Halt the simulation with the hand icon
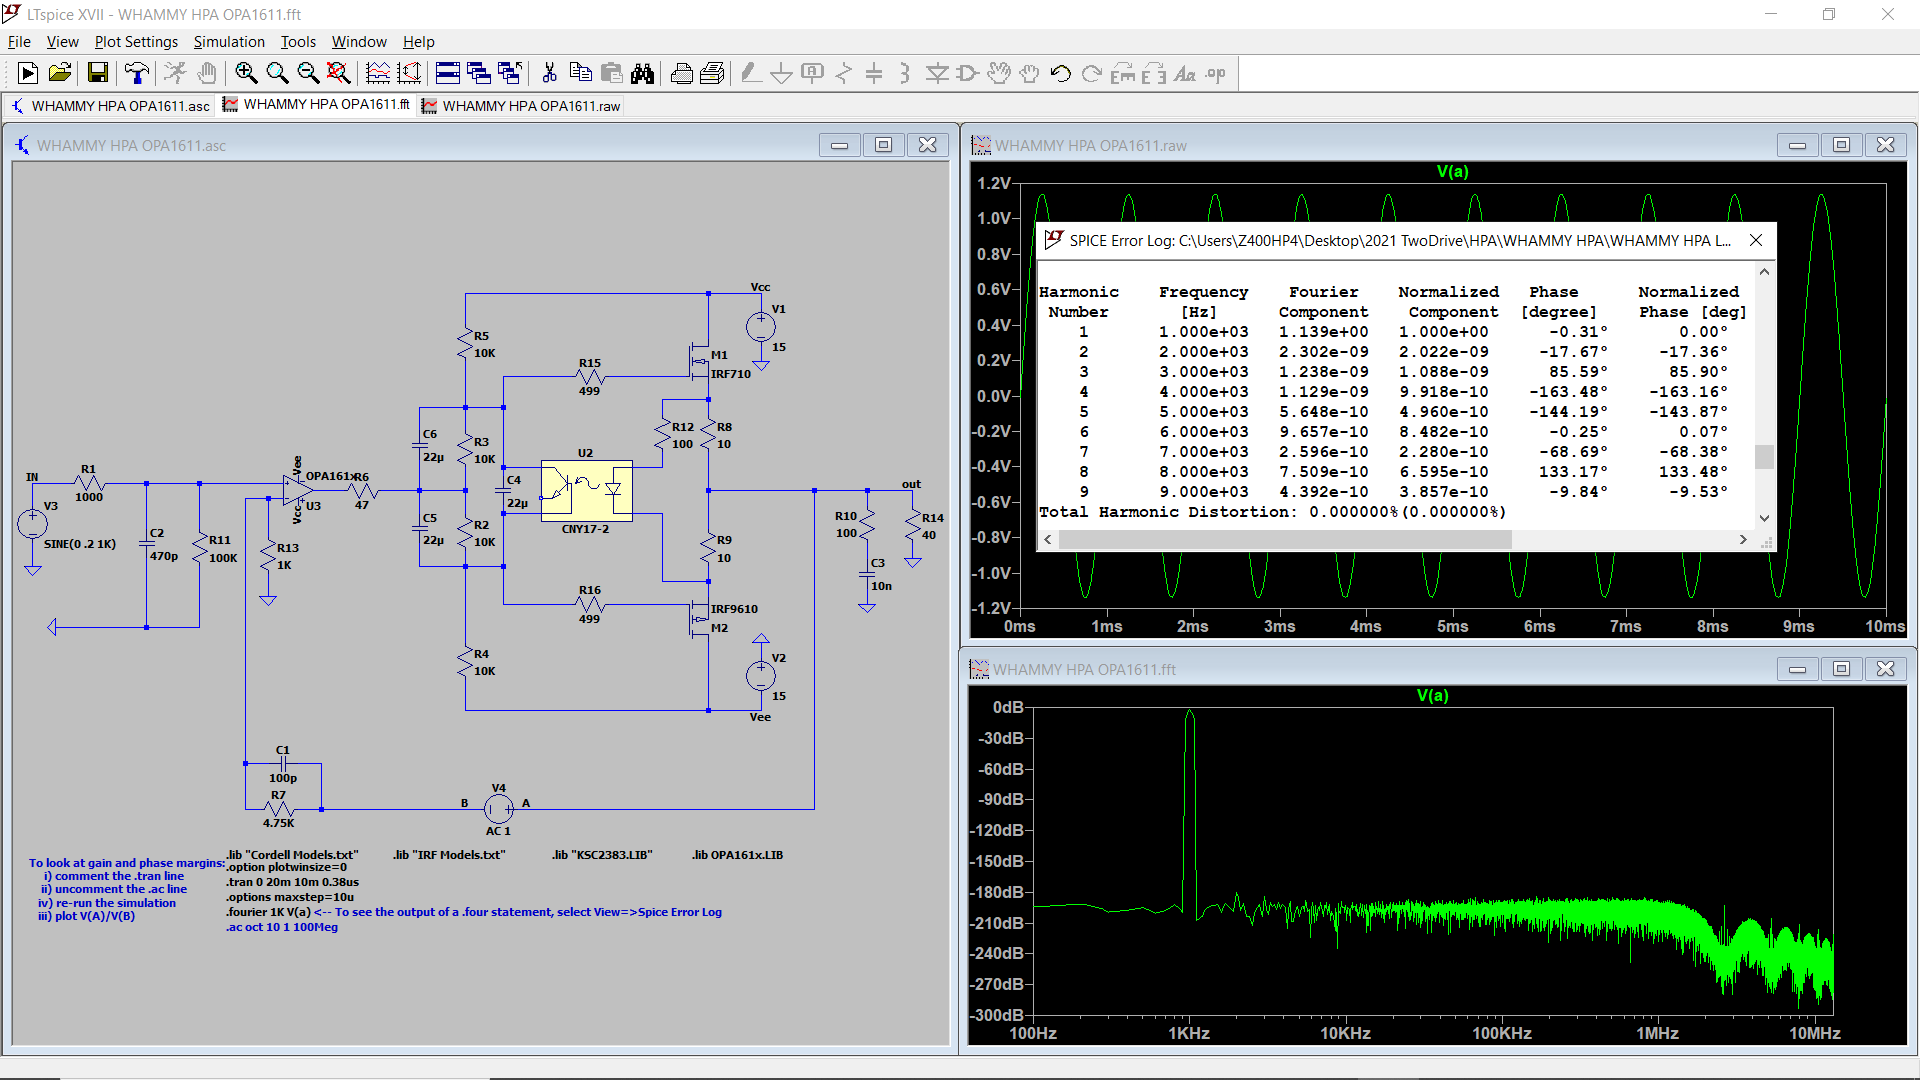 coord(207,73)
